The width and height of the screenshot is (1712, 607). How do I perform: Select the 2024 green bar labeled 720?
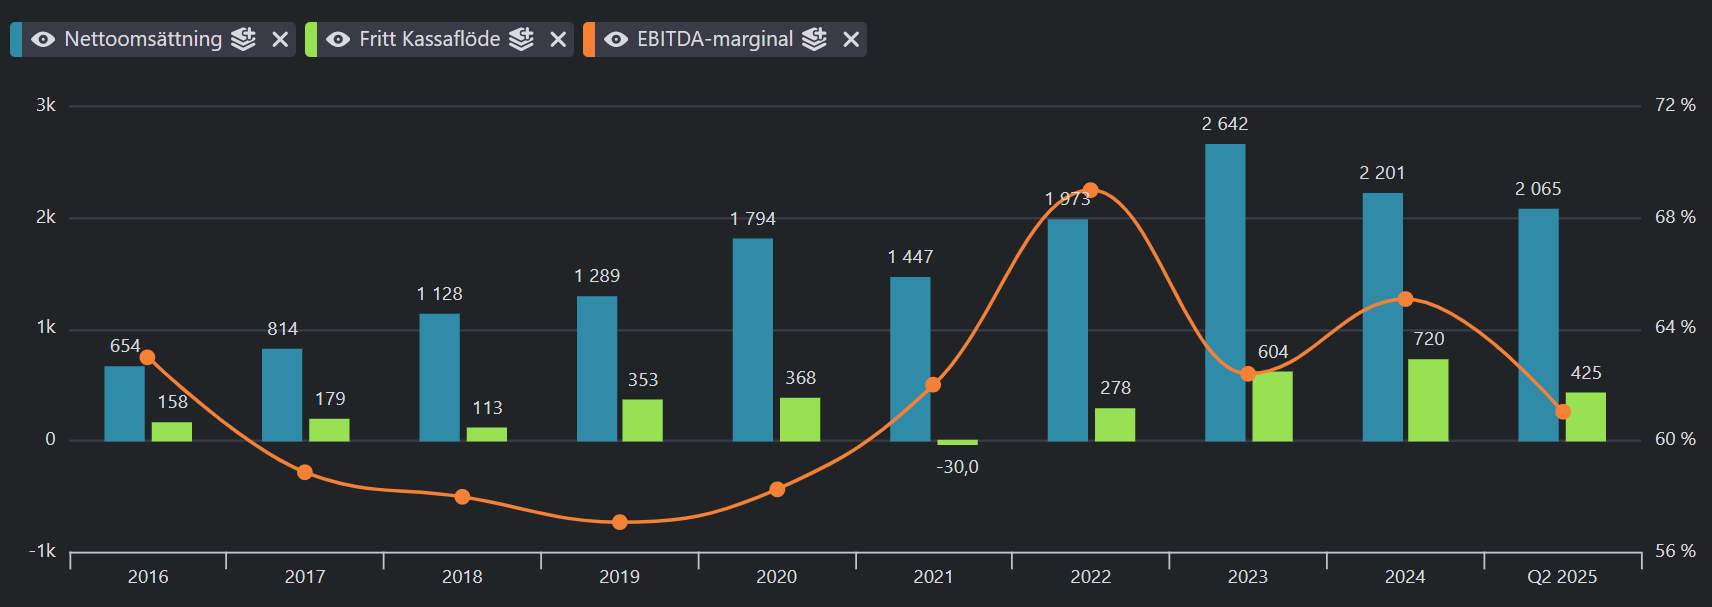(x=1428, y=400)
